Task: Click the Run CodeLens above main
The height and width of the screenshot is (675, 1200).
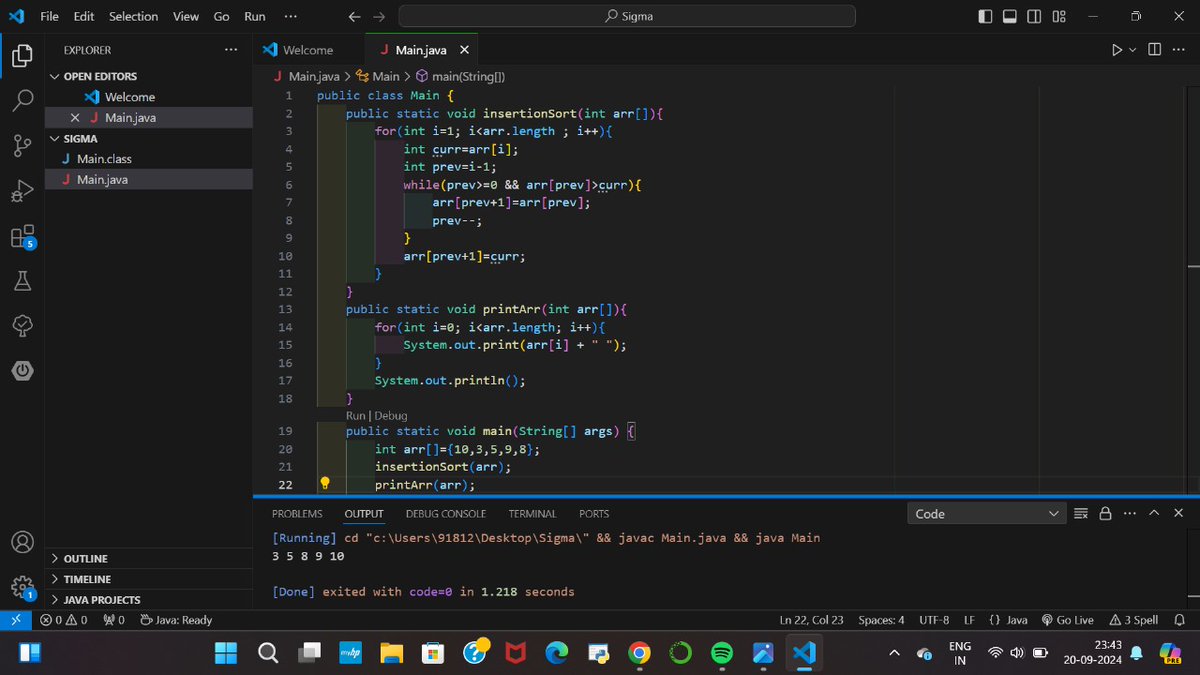Action: pos(356,415)
